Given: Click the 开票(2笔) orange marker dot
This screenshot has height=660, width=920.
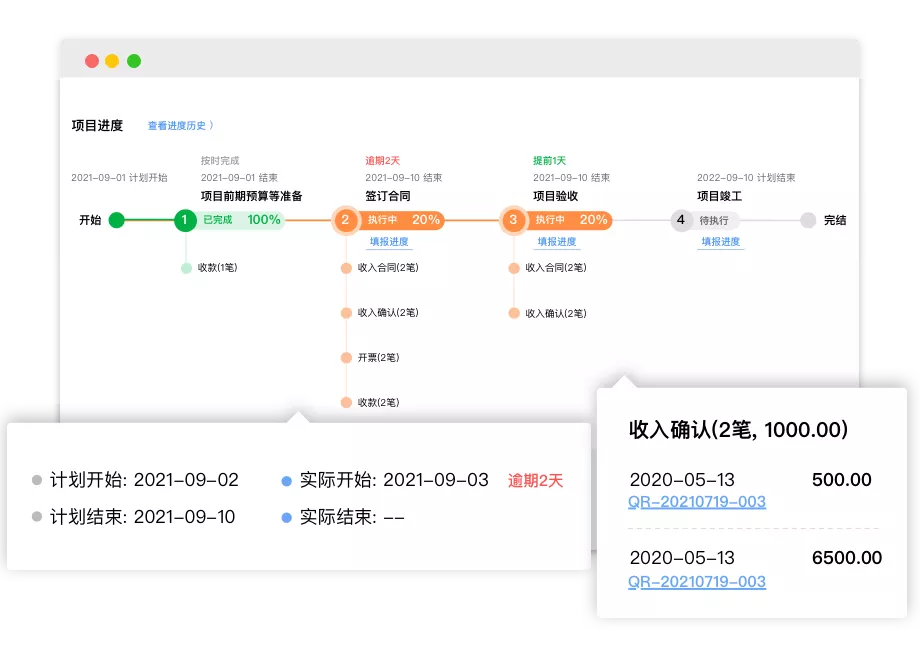Looking at the screenshot, I should pyautogui.click(x=346, y=357).
